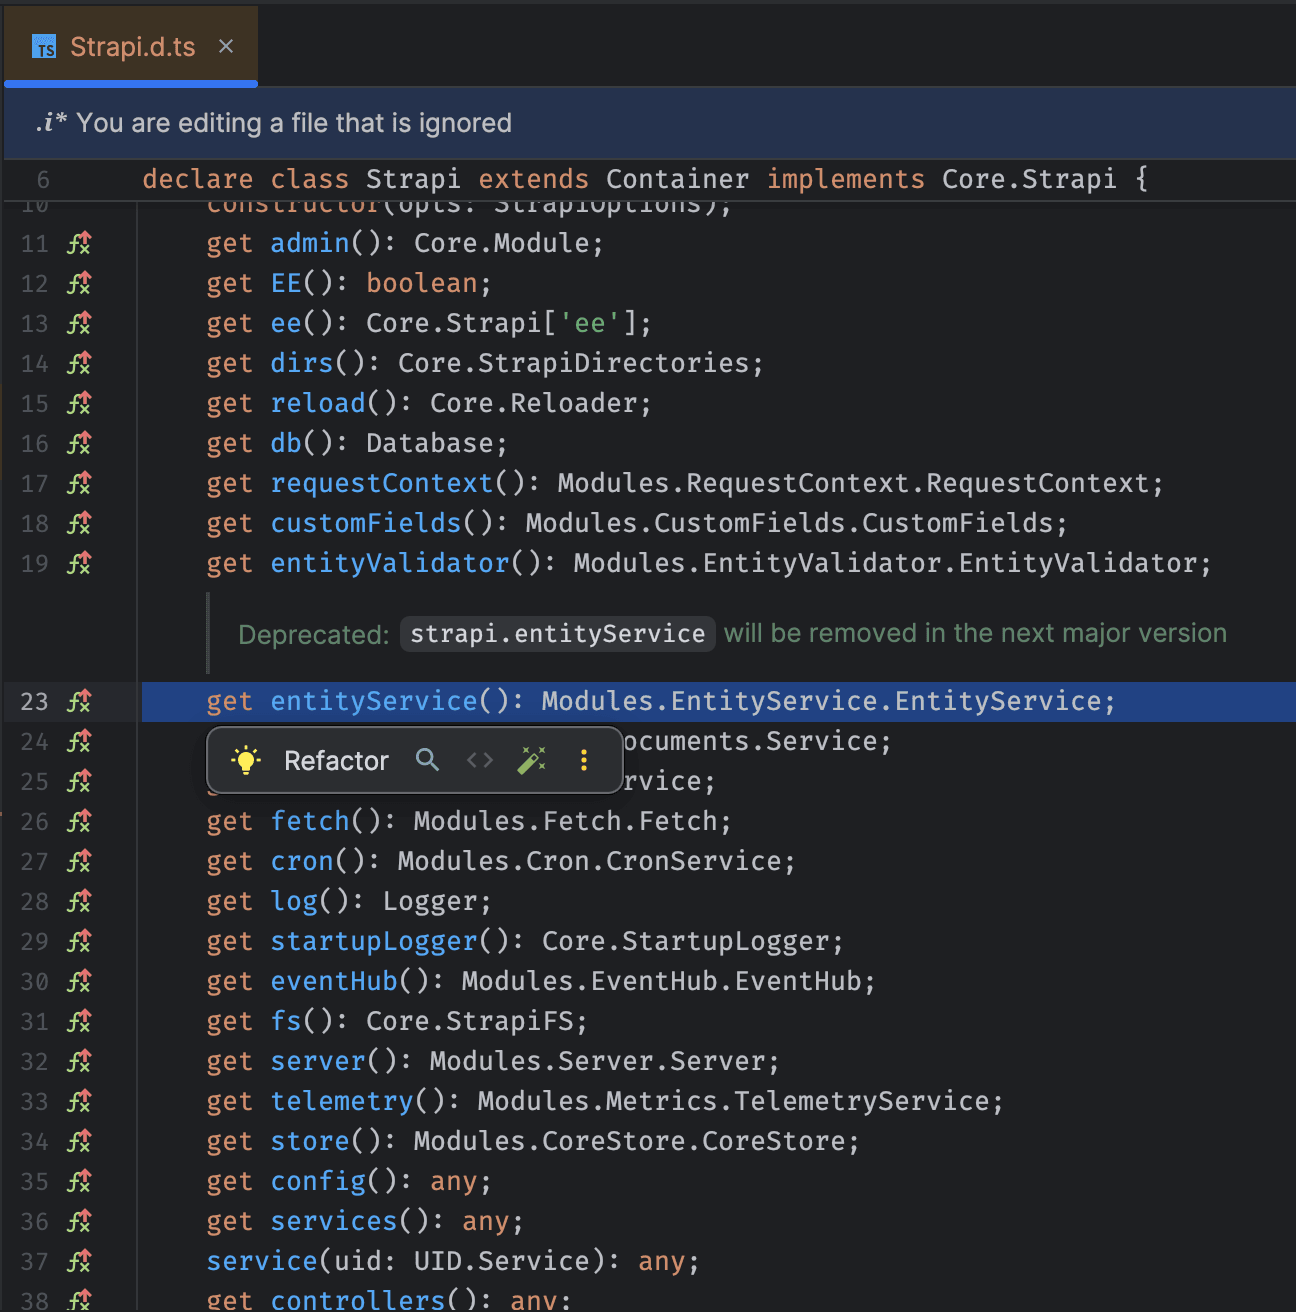This screenshot has height=1312, width=1296.
Task: Click line number 23 in gutter
Action: [x=34, y=701]
